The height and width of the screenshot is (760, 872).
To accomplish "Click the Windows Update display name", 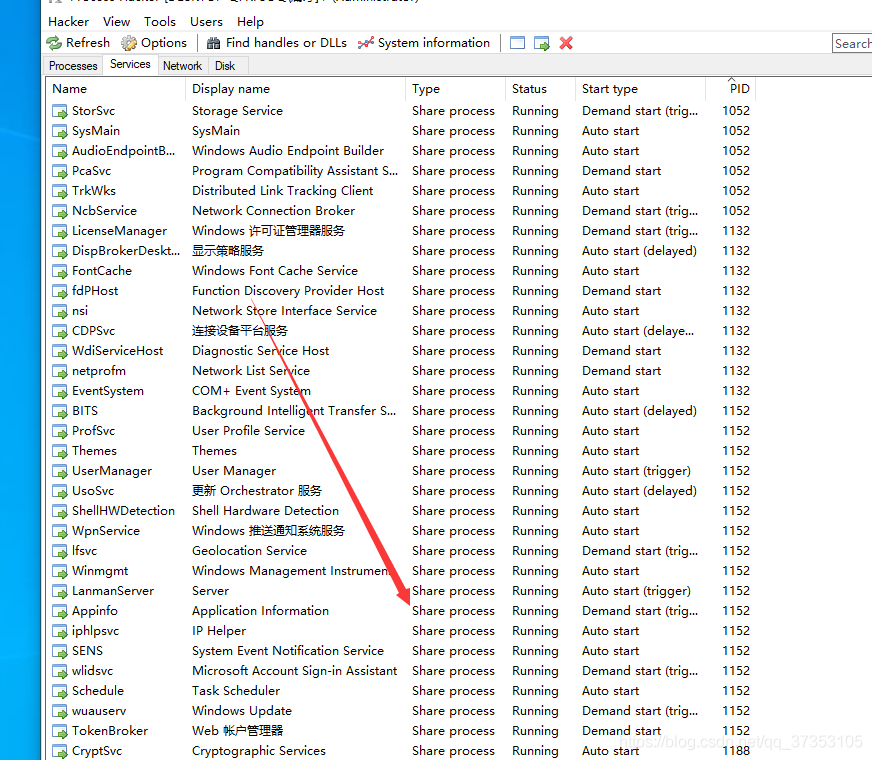I will coord(242,711).
